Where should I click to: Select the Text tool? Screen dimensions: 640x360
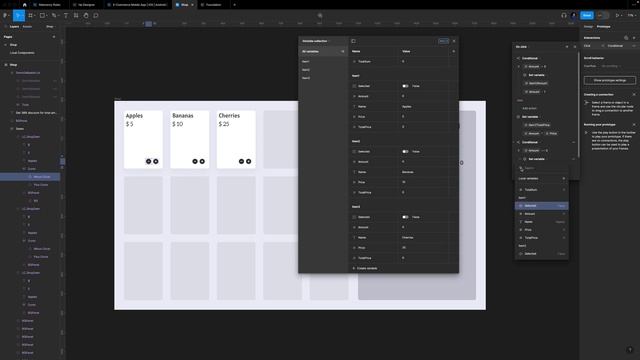click(x=66, y=16)
